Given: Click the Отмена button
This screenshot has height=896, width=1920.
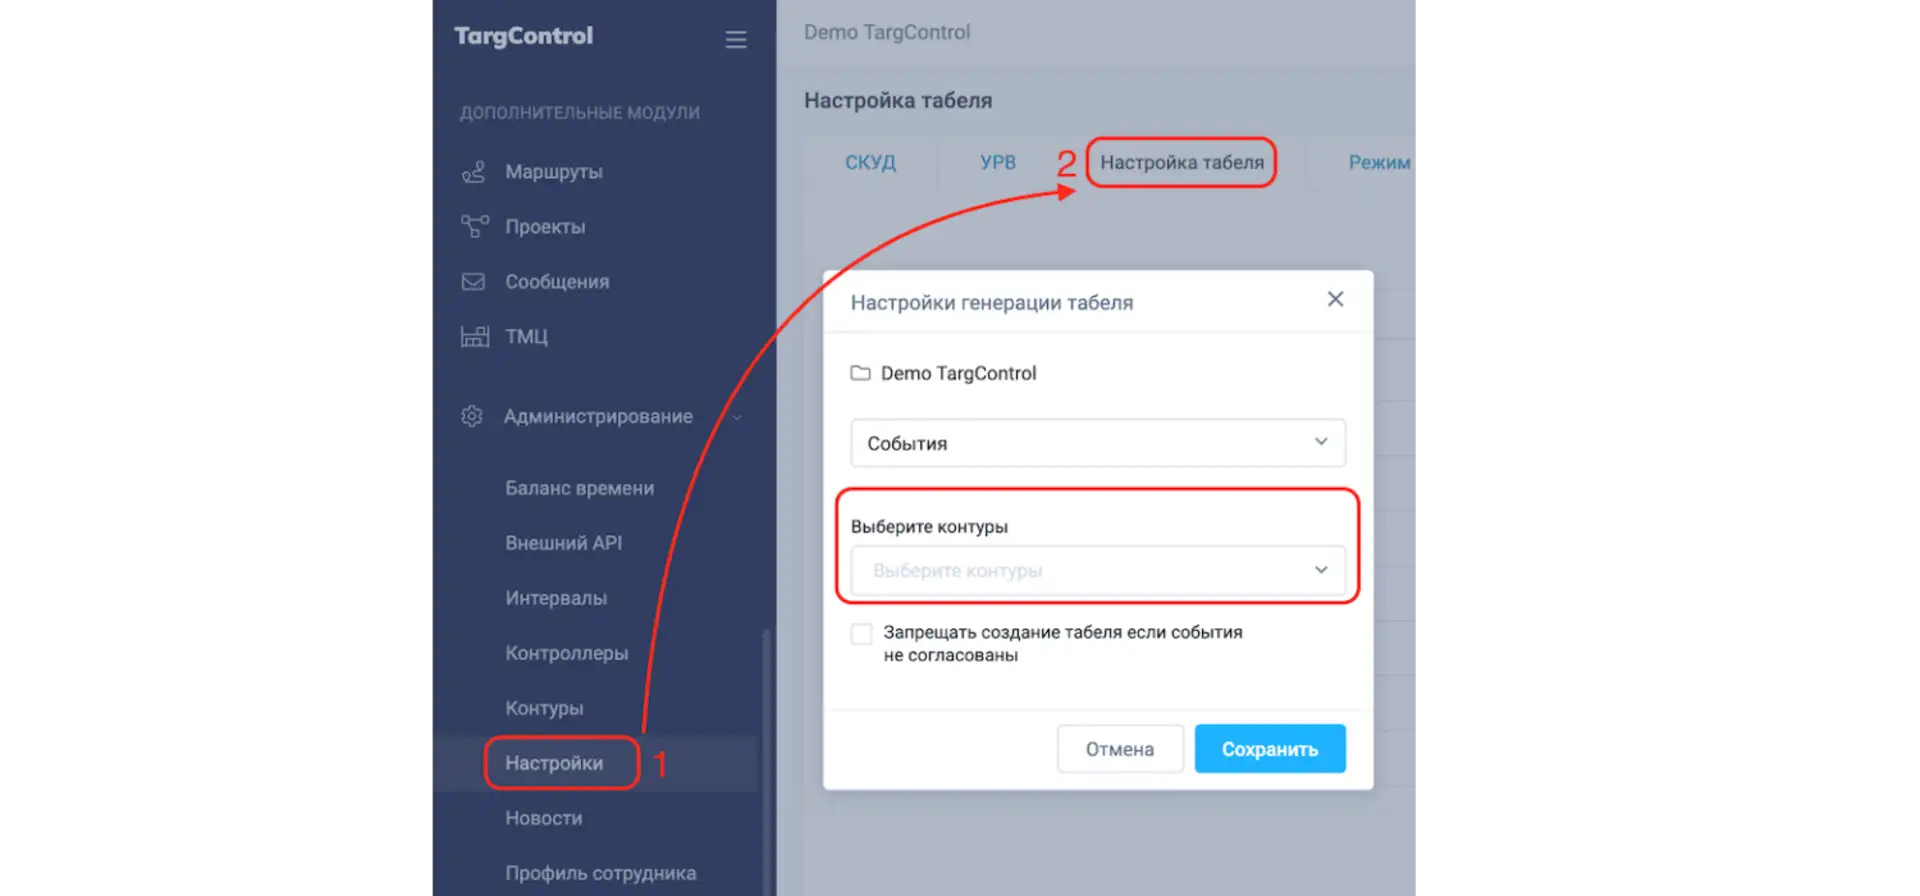Looking at the screenshot, I should click(x=1119, y=748).
